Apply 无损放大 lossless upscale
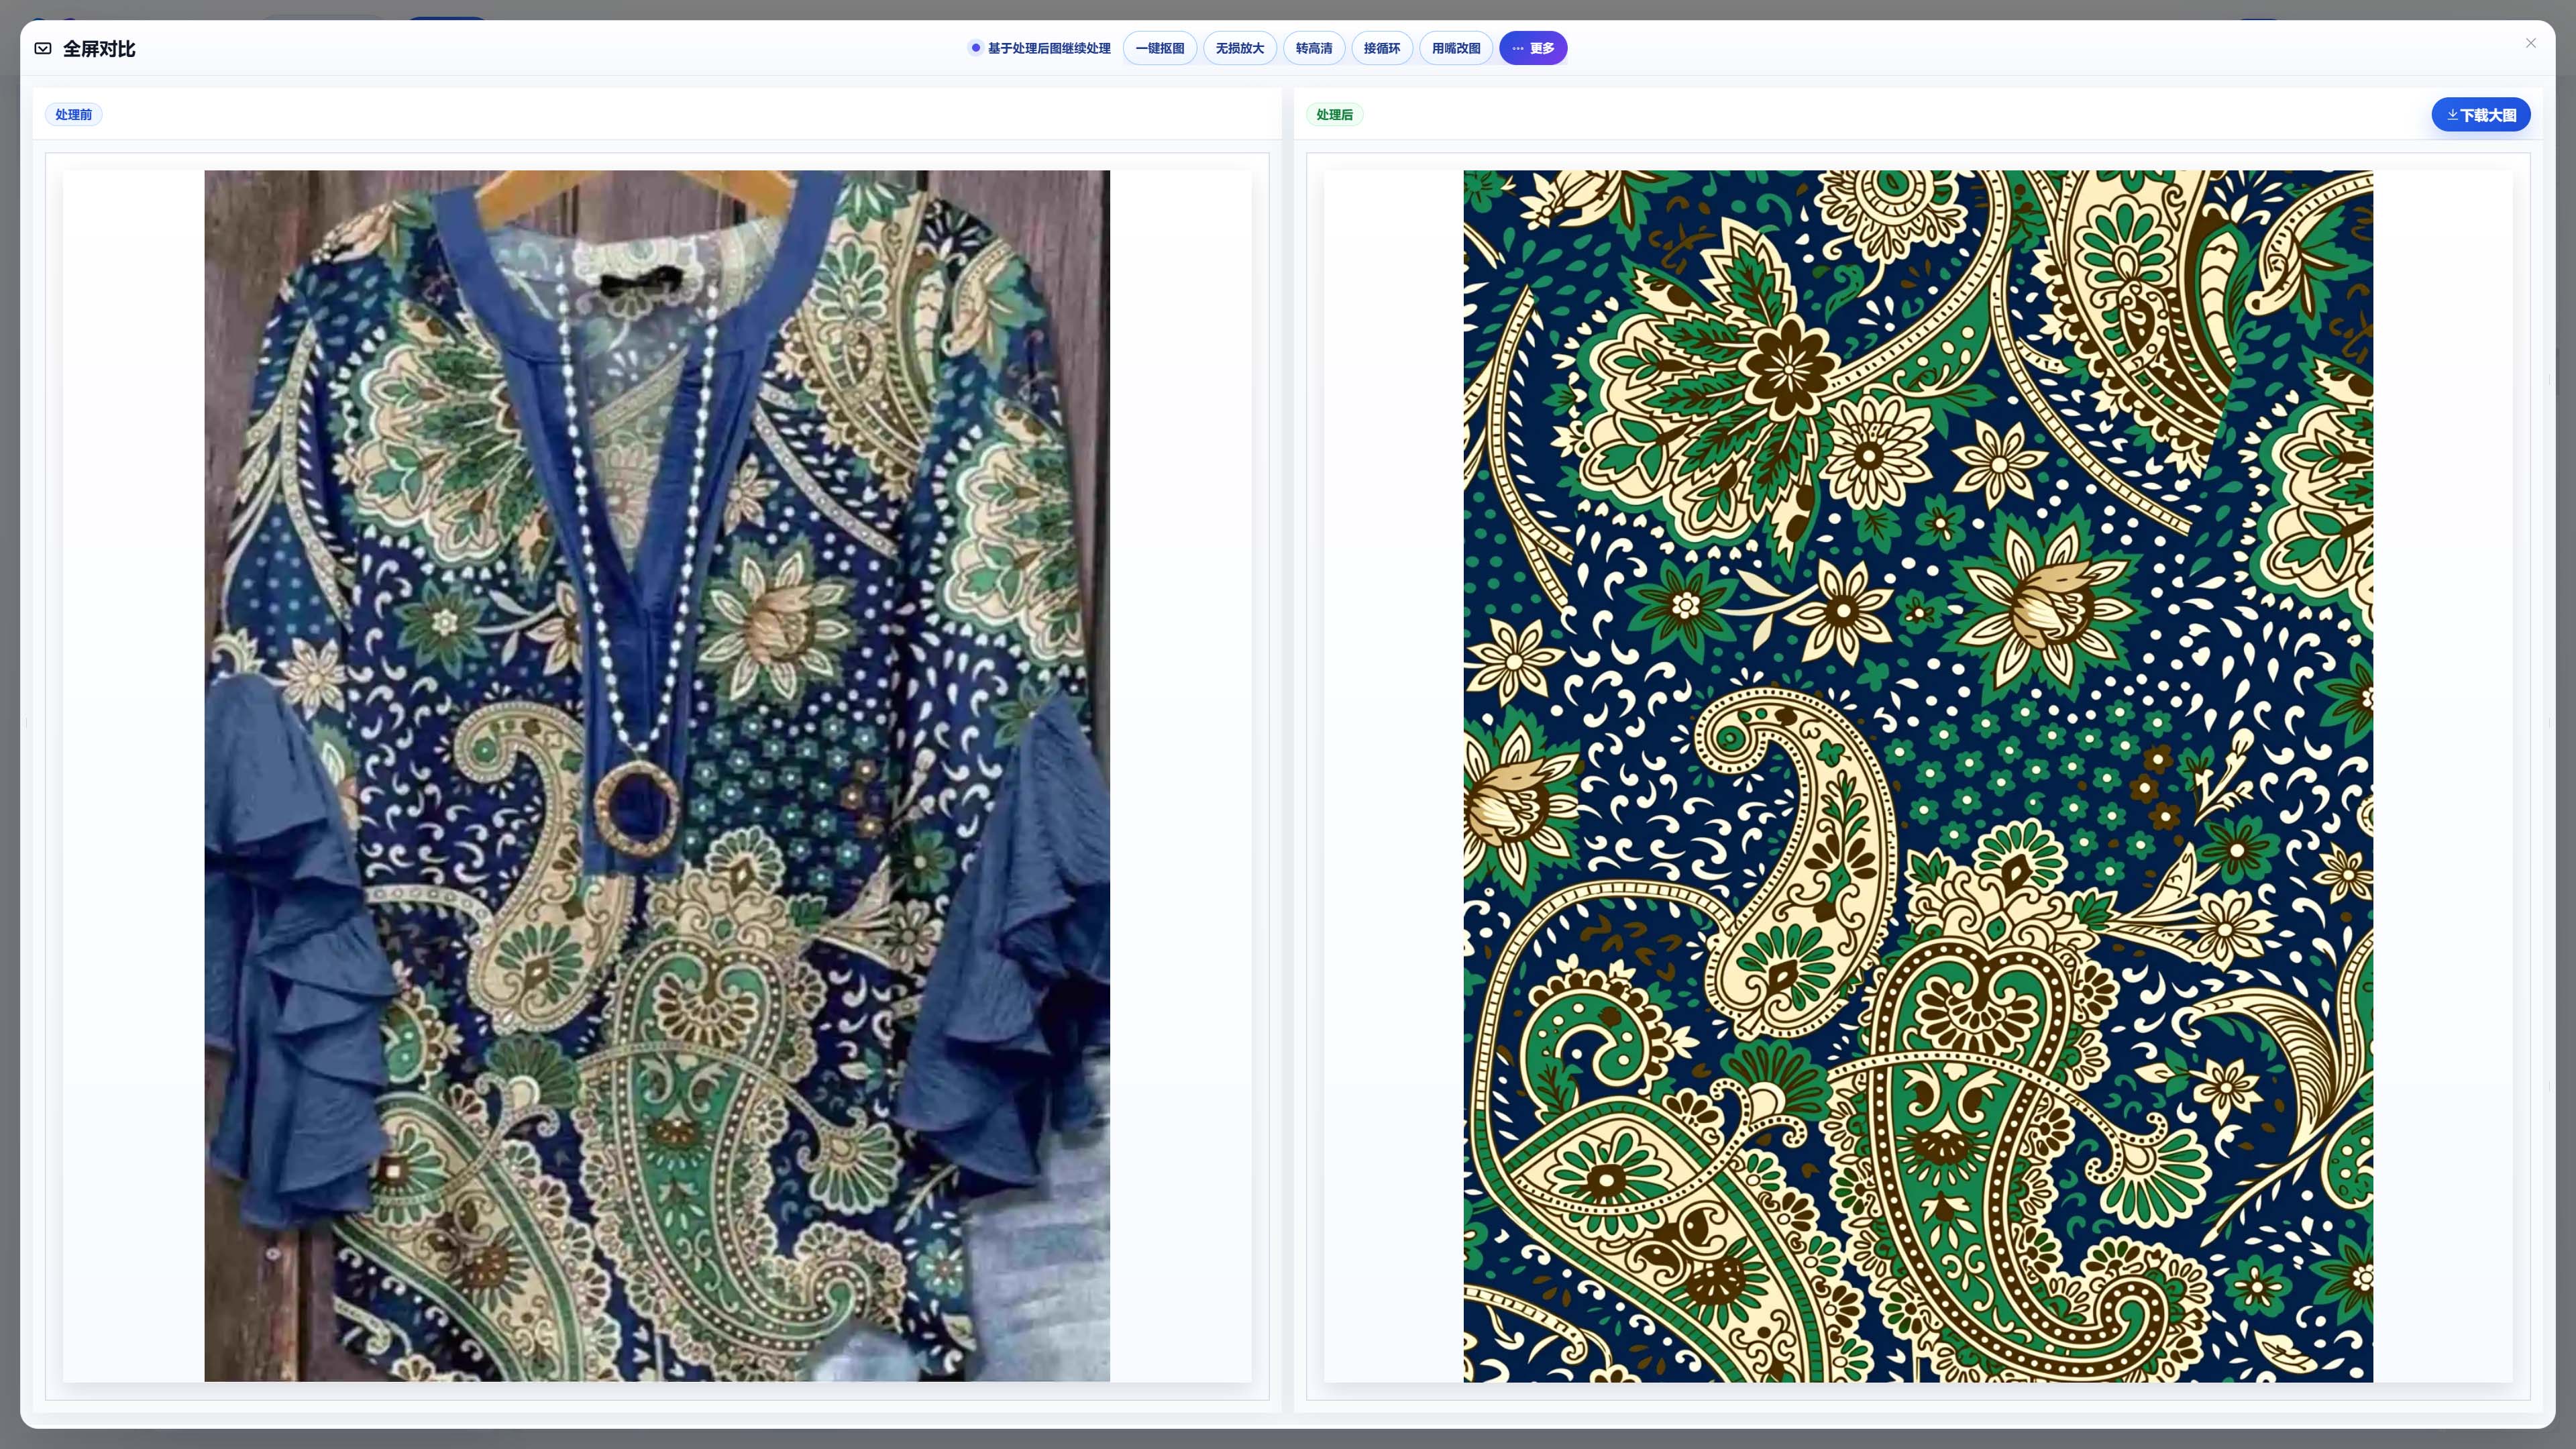The image size is (2576, 1449). pos(1240,48)
